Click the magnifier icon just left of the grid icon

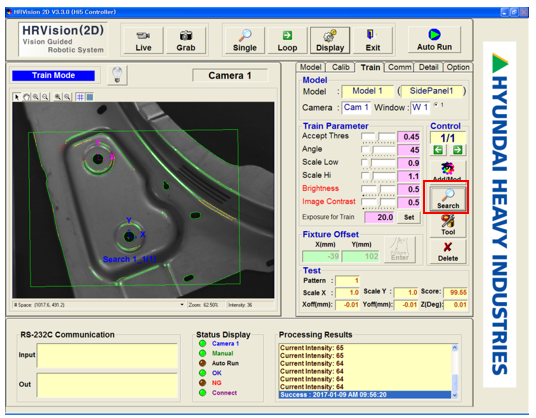68,97
